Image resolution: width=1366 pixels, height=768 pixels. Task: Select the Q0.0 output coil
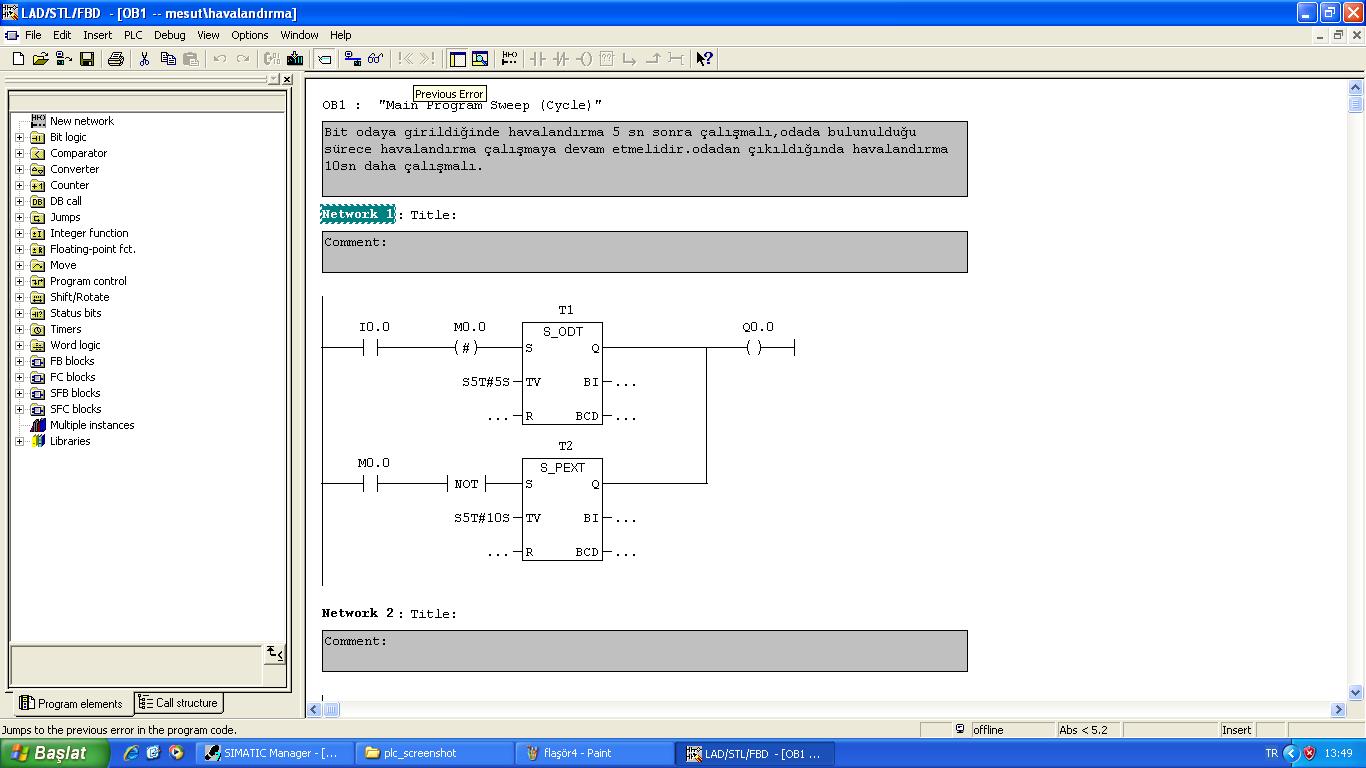(x=754, y=348)
